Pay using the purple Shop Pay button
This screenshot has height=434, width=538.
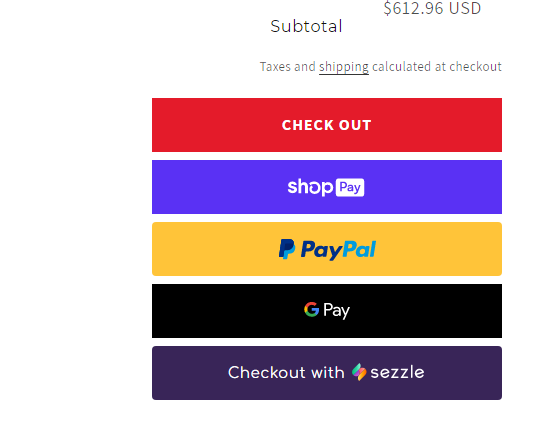(327, 187)
